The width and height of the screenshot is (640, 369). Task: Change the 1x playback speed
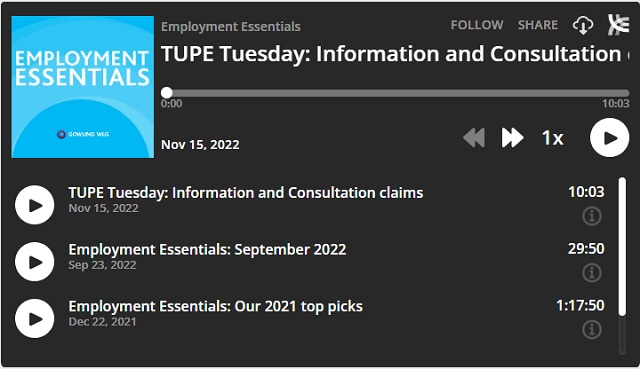553,138
